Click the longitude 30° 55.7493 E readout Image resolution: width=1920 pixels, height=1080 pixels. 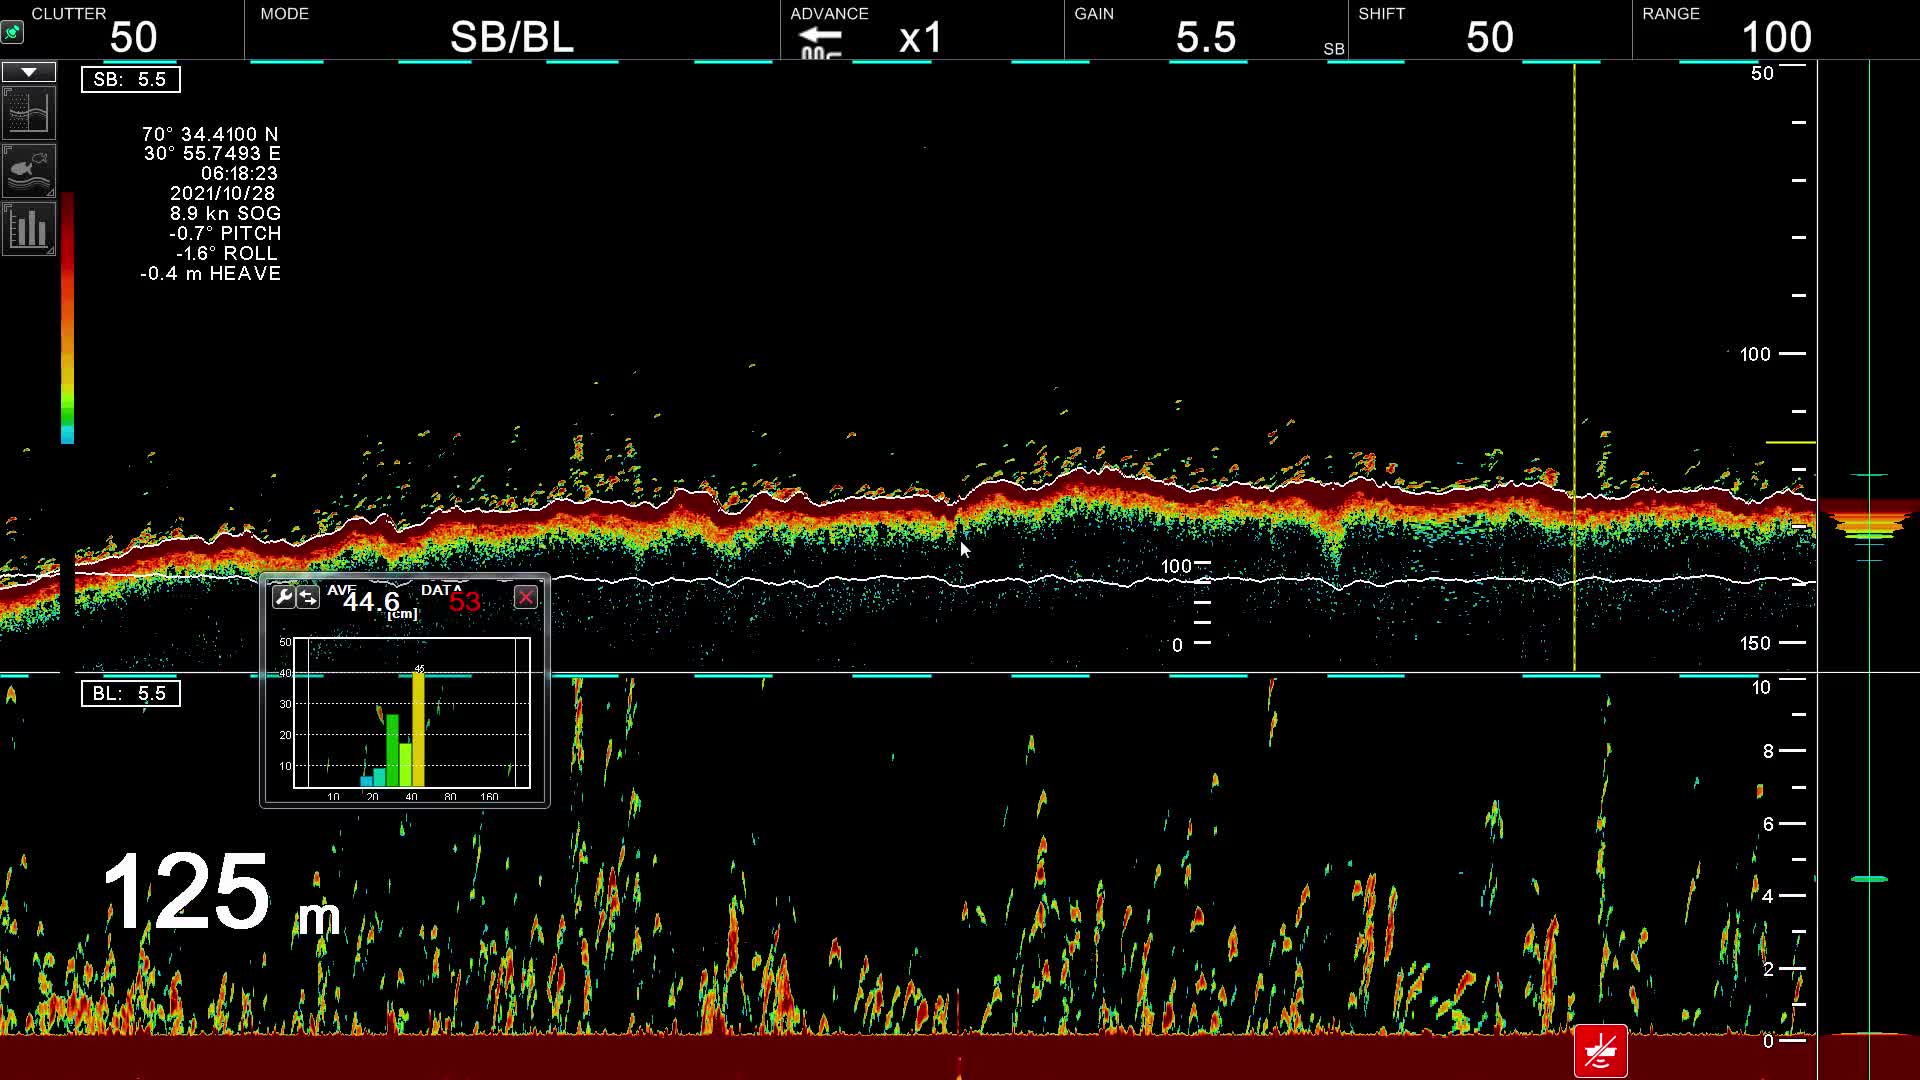tap(212, 154)
